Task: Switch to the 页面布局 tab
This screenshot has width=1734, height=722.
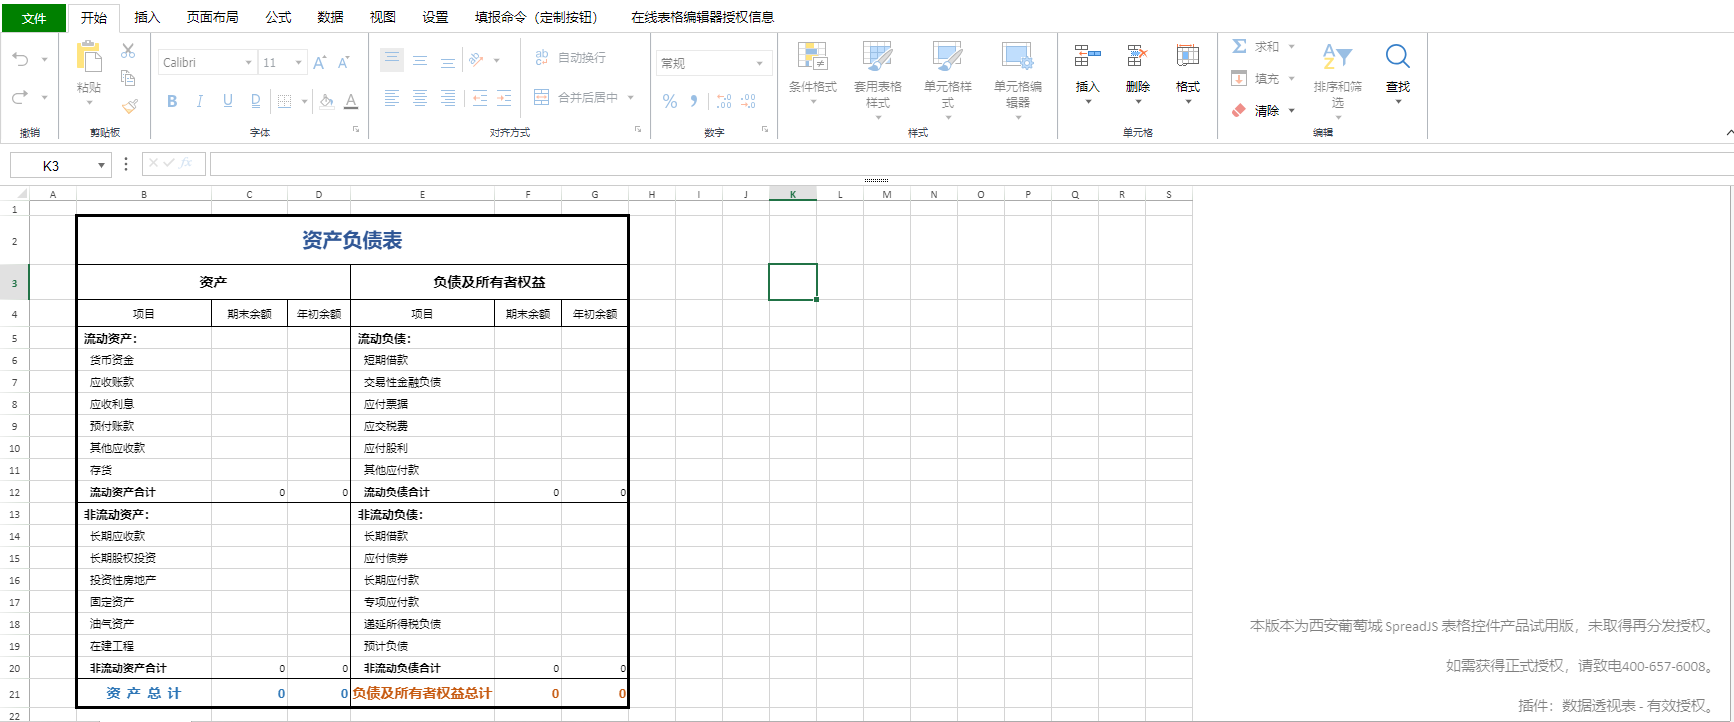Action: coord(212,17)
